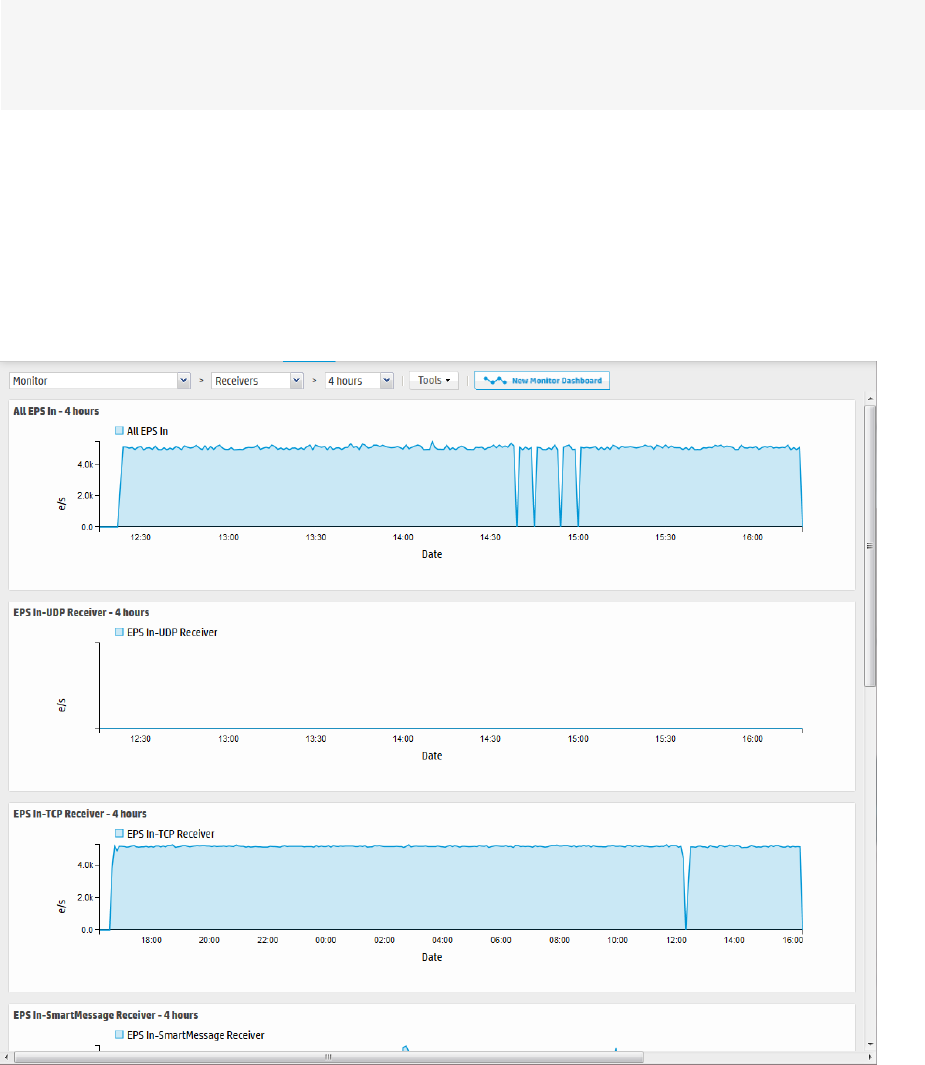The height and width of the screenshot is (1065, 925).
Task: Click the vertical scrollbar thumb
Action: click(870, 546)
